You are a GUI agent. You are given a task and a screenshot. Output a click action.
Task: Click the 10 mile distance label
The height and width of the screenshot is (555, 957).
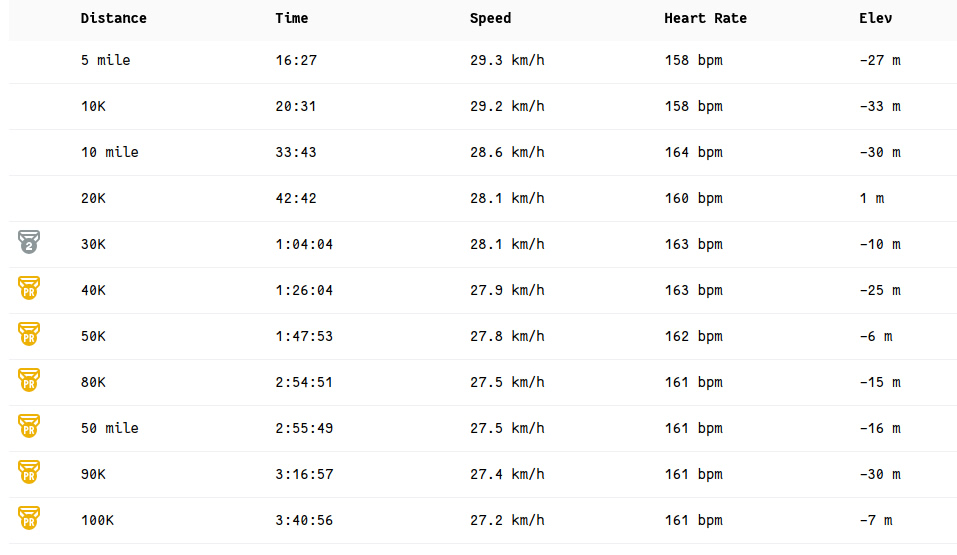109,152
